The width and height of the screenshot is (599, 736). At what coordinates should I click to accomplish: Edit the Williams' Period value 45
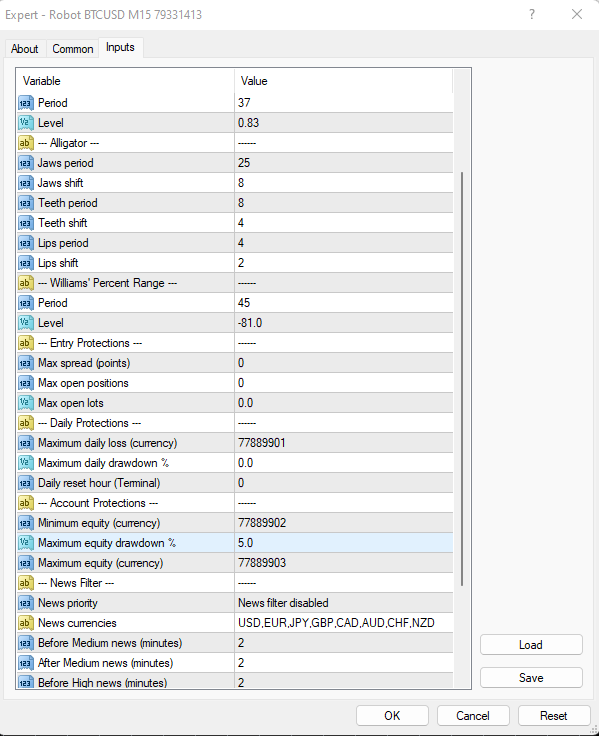point(344,303)
